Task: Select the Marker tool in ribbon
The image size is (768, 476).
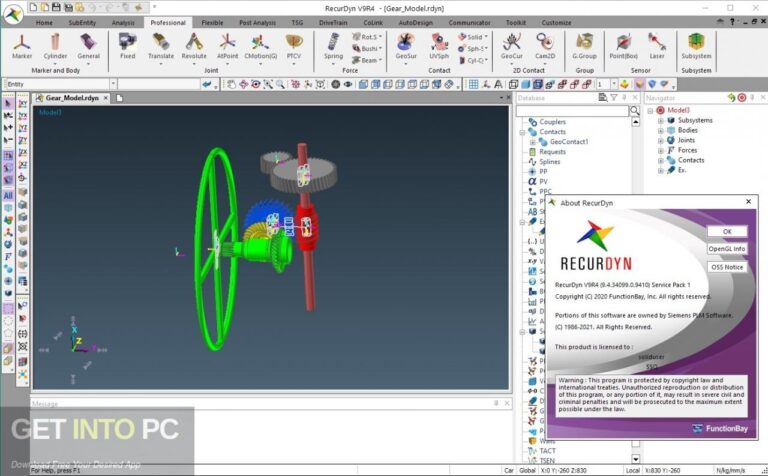Action: point(22,47)
